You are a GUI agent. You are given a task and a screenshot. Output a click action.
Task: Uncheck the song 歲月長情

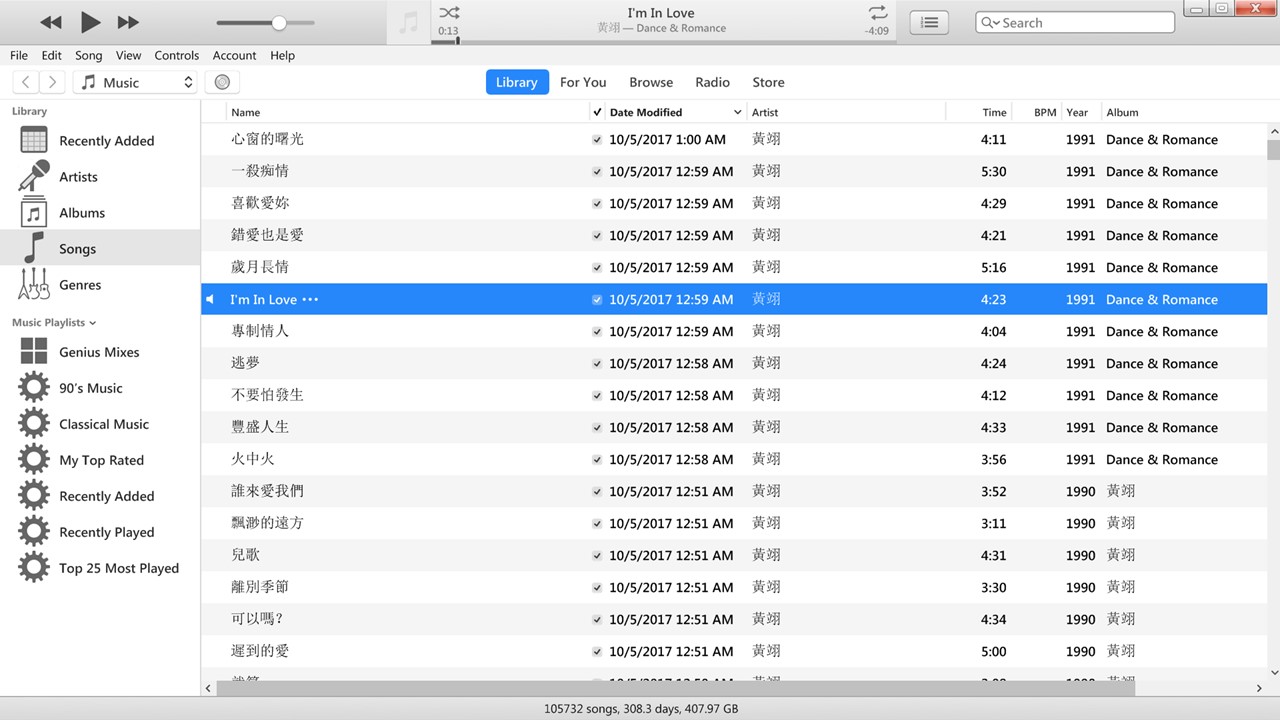coord(597,268)
